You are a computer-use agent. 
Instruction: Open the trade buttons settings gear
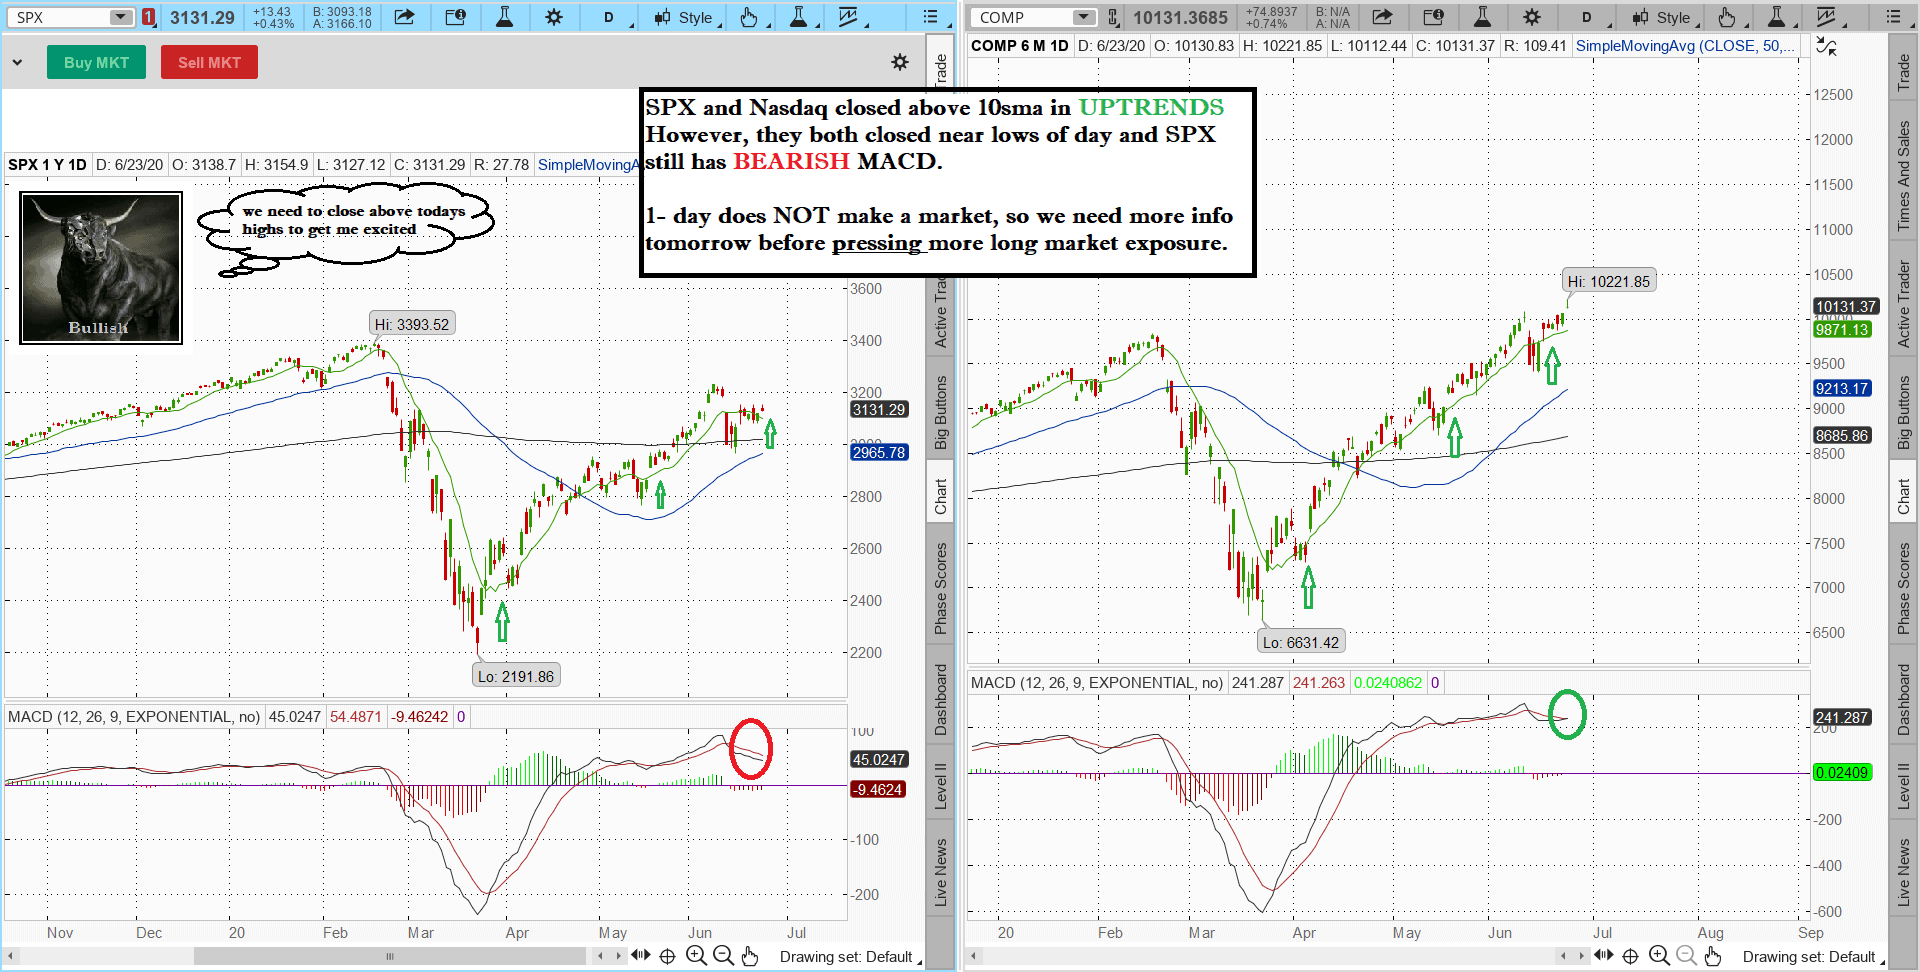[x=900, y=62]
